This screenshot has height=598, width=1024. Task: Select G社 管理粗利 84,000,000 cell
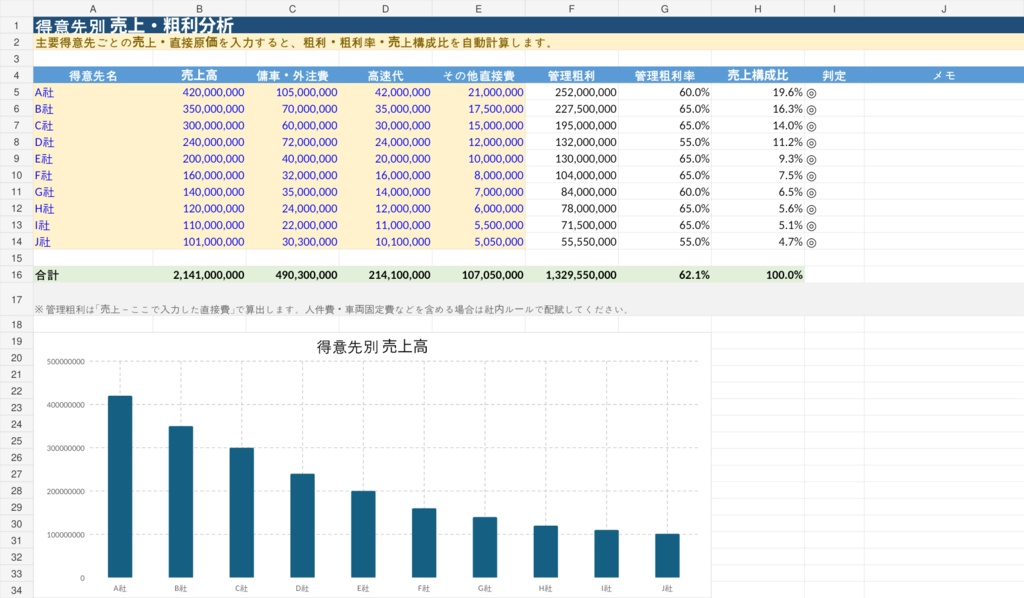click(571, 192)
